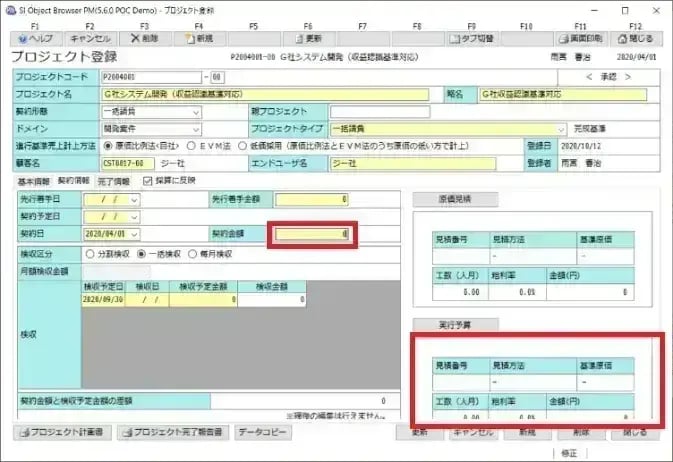Open the 契約日 date picker dropdown
Viewport: 673px width, 462px height.
(x=134, y=234)
